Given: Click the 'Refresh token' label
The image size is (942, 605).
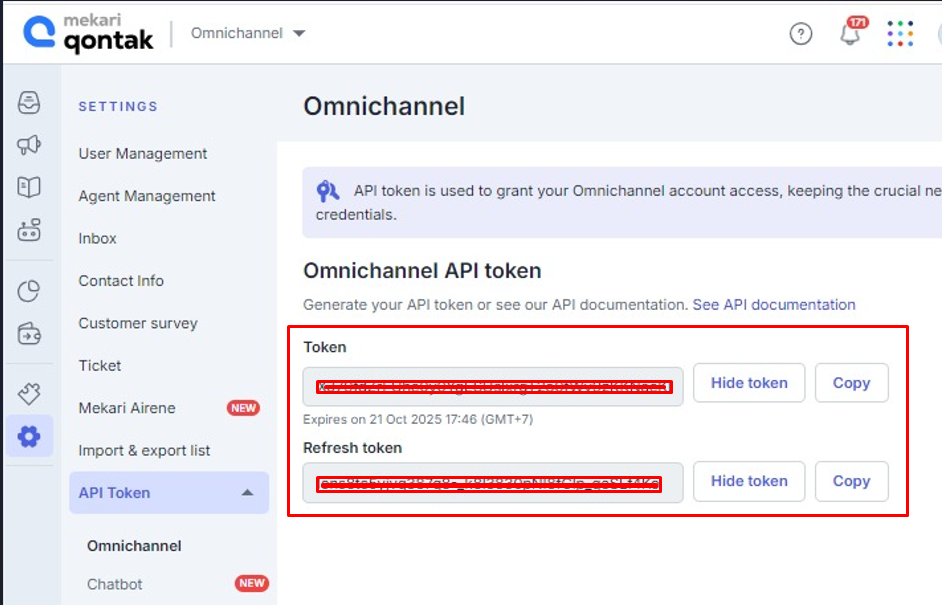Looking at the screenshot, I should coord(353,448).
